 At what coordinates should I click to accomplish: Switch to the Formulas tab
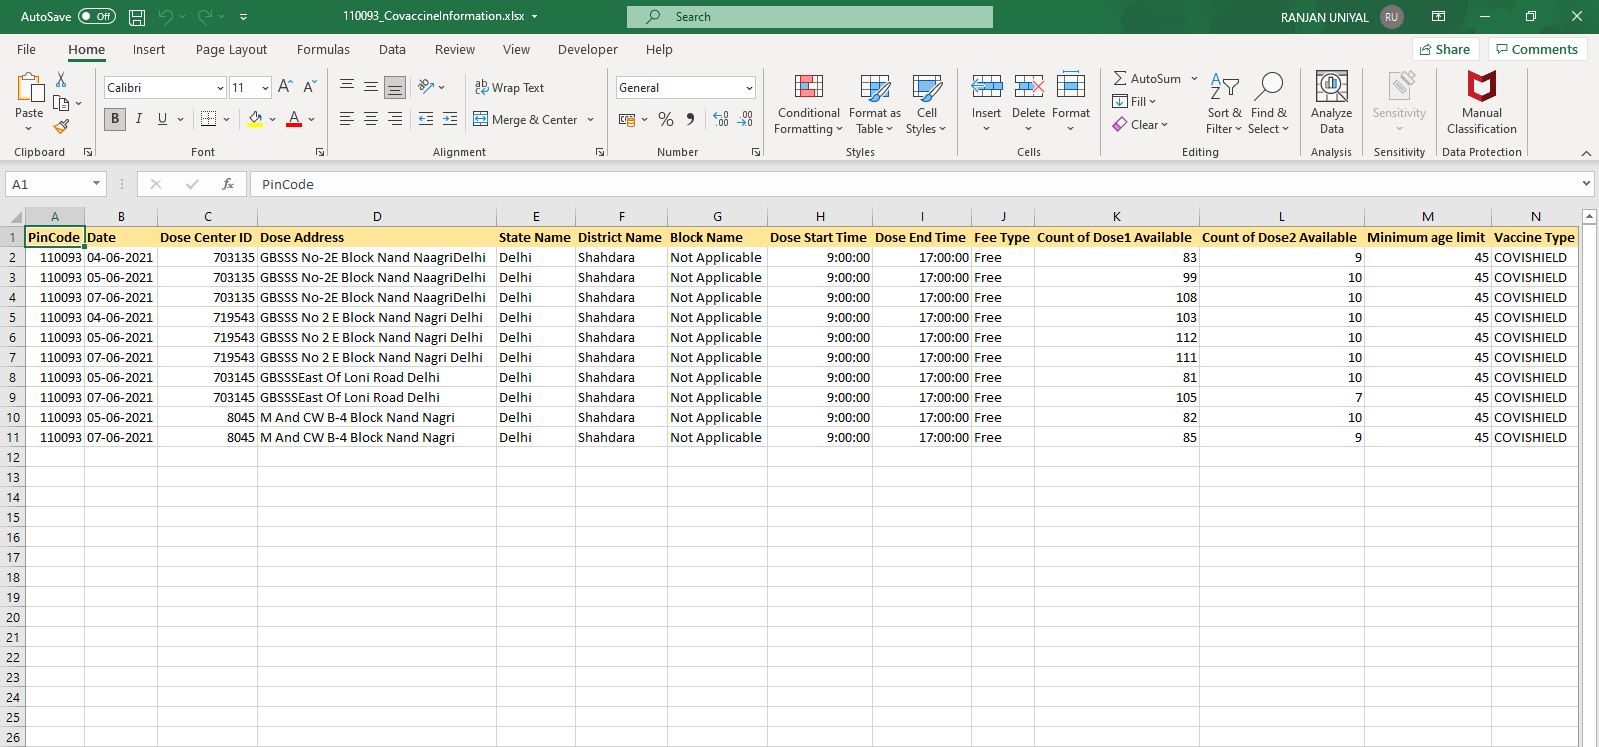[323, 50]
